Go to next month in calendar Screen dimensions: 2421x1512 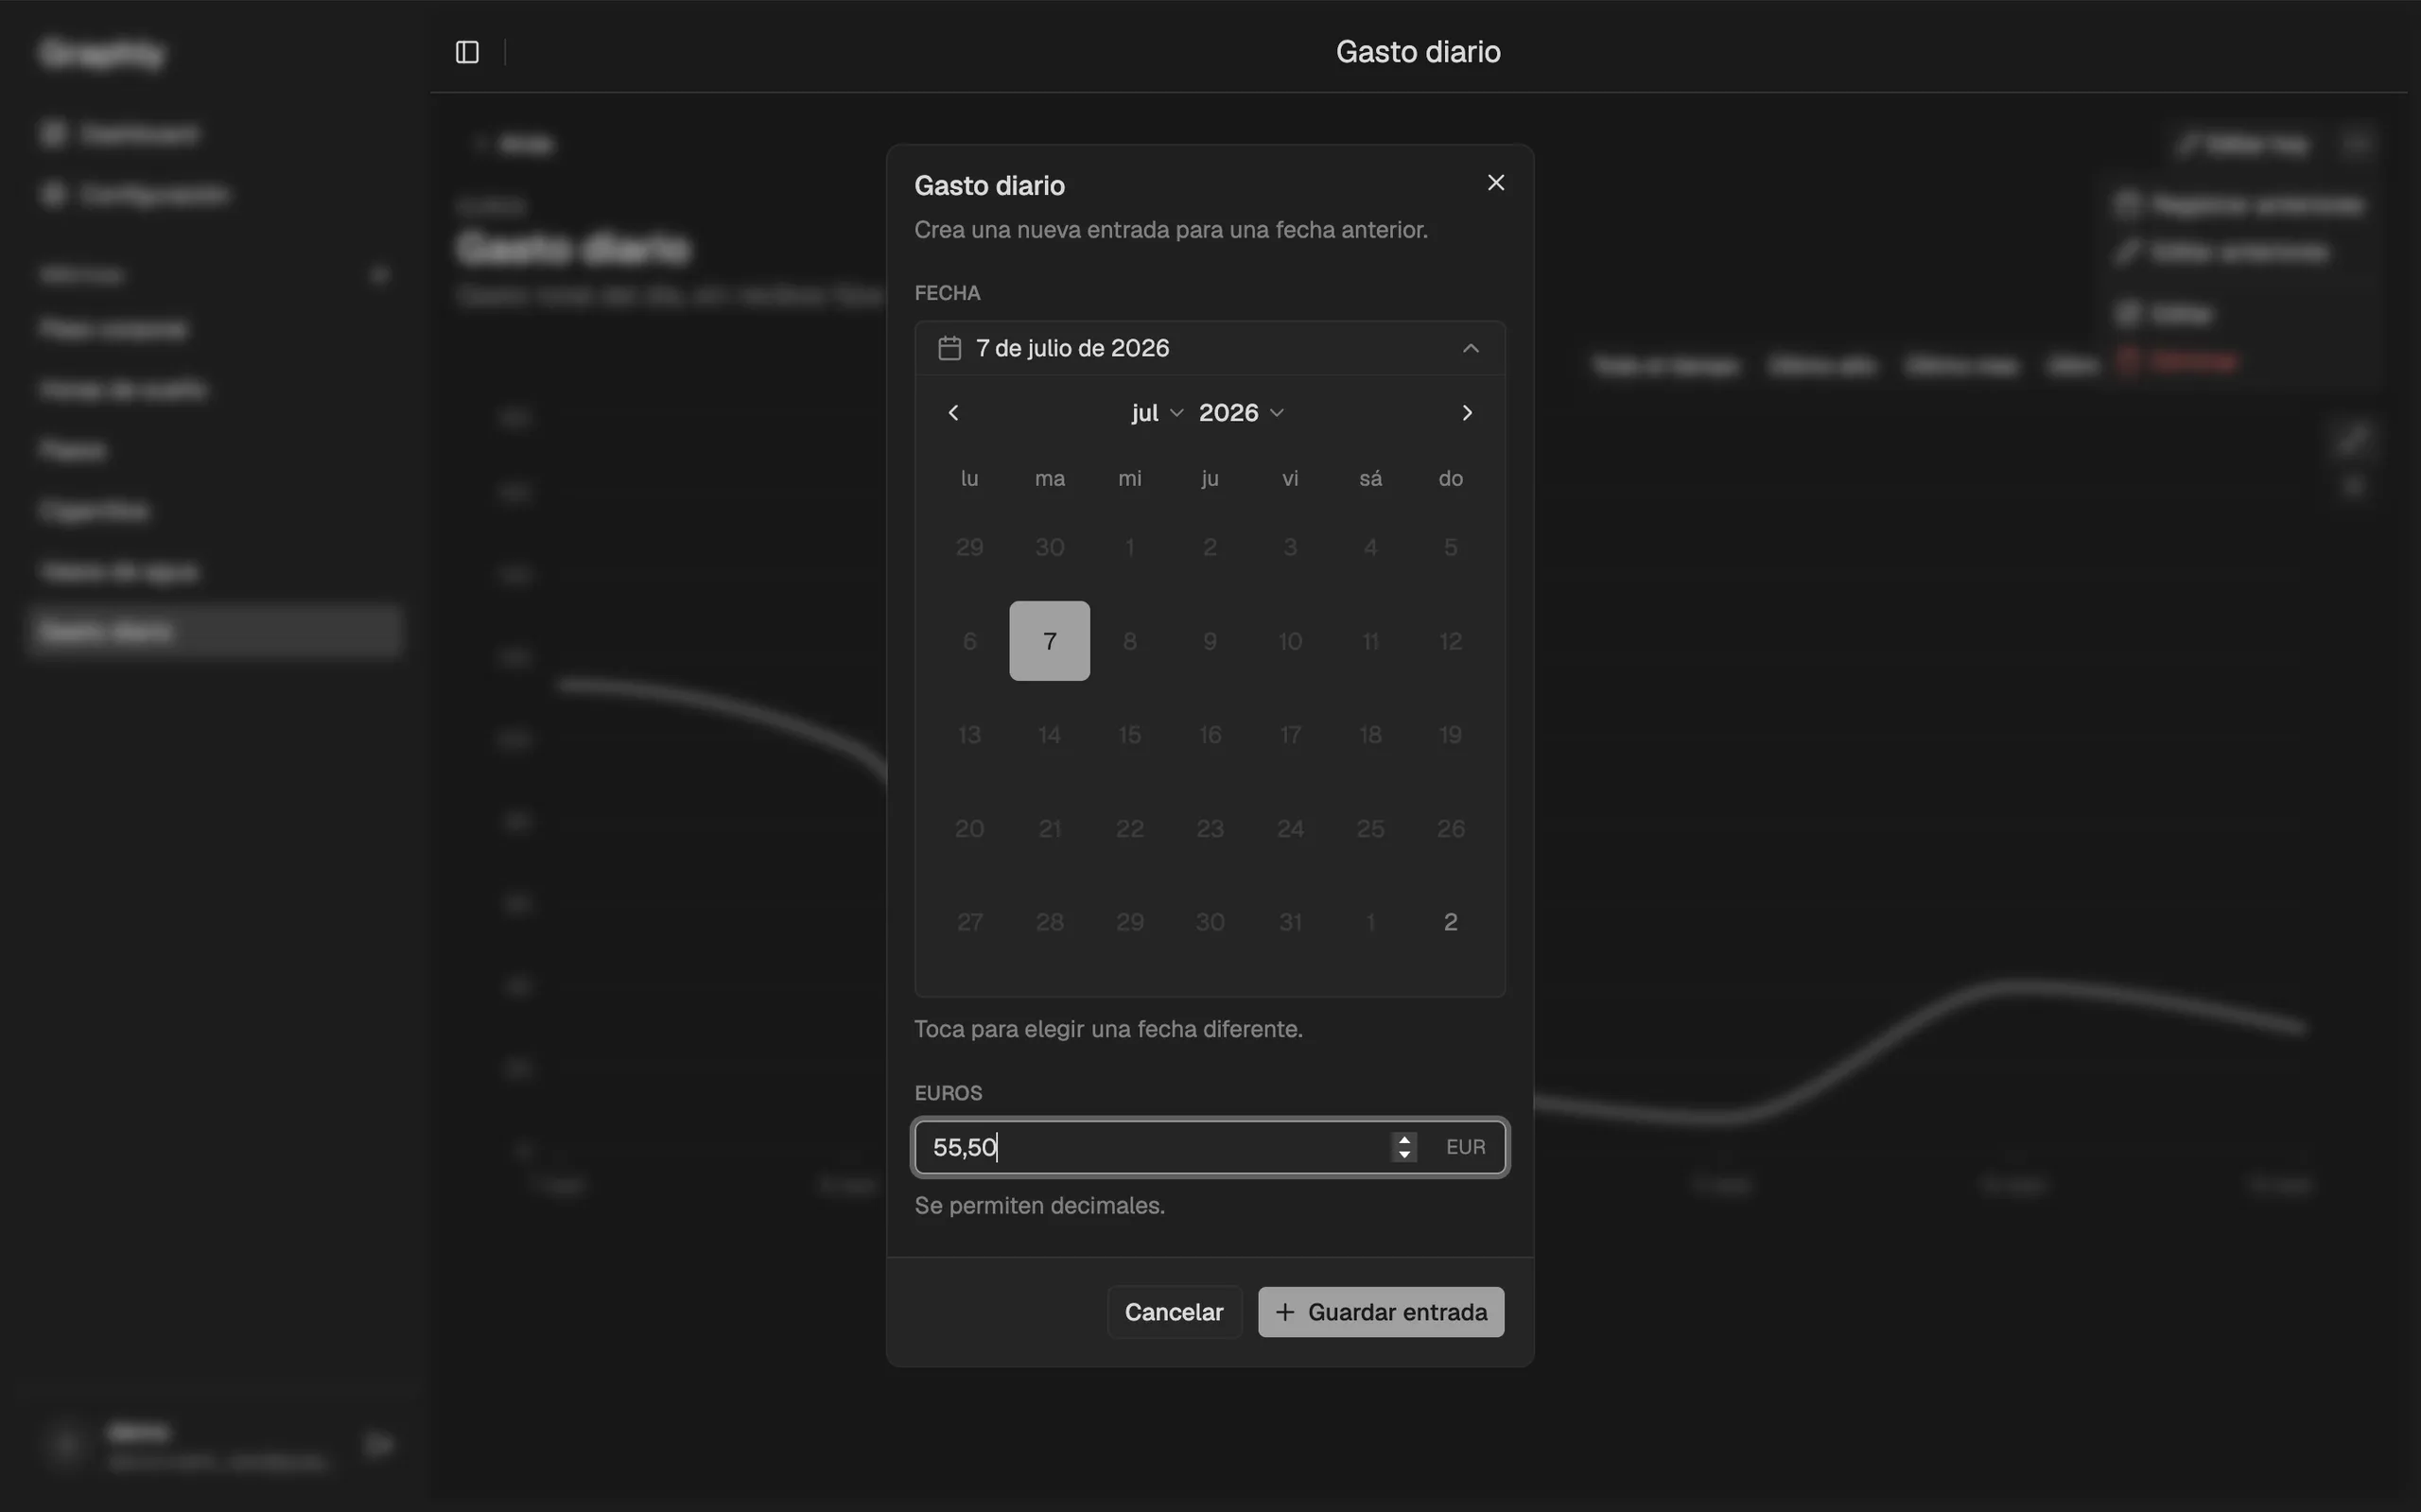(1467, 413)
